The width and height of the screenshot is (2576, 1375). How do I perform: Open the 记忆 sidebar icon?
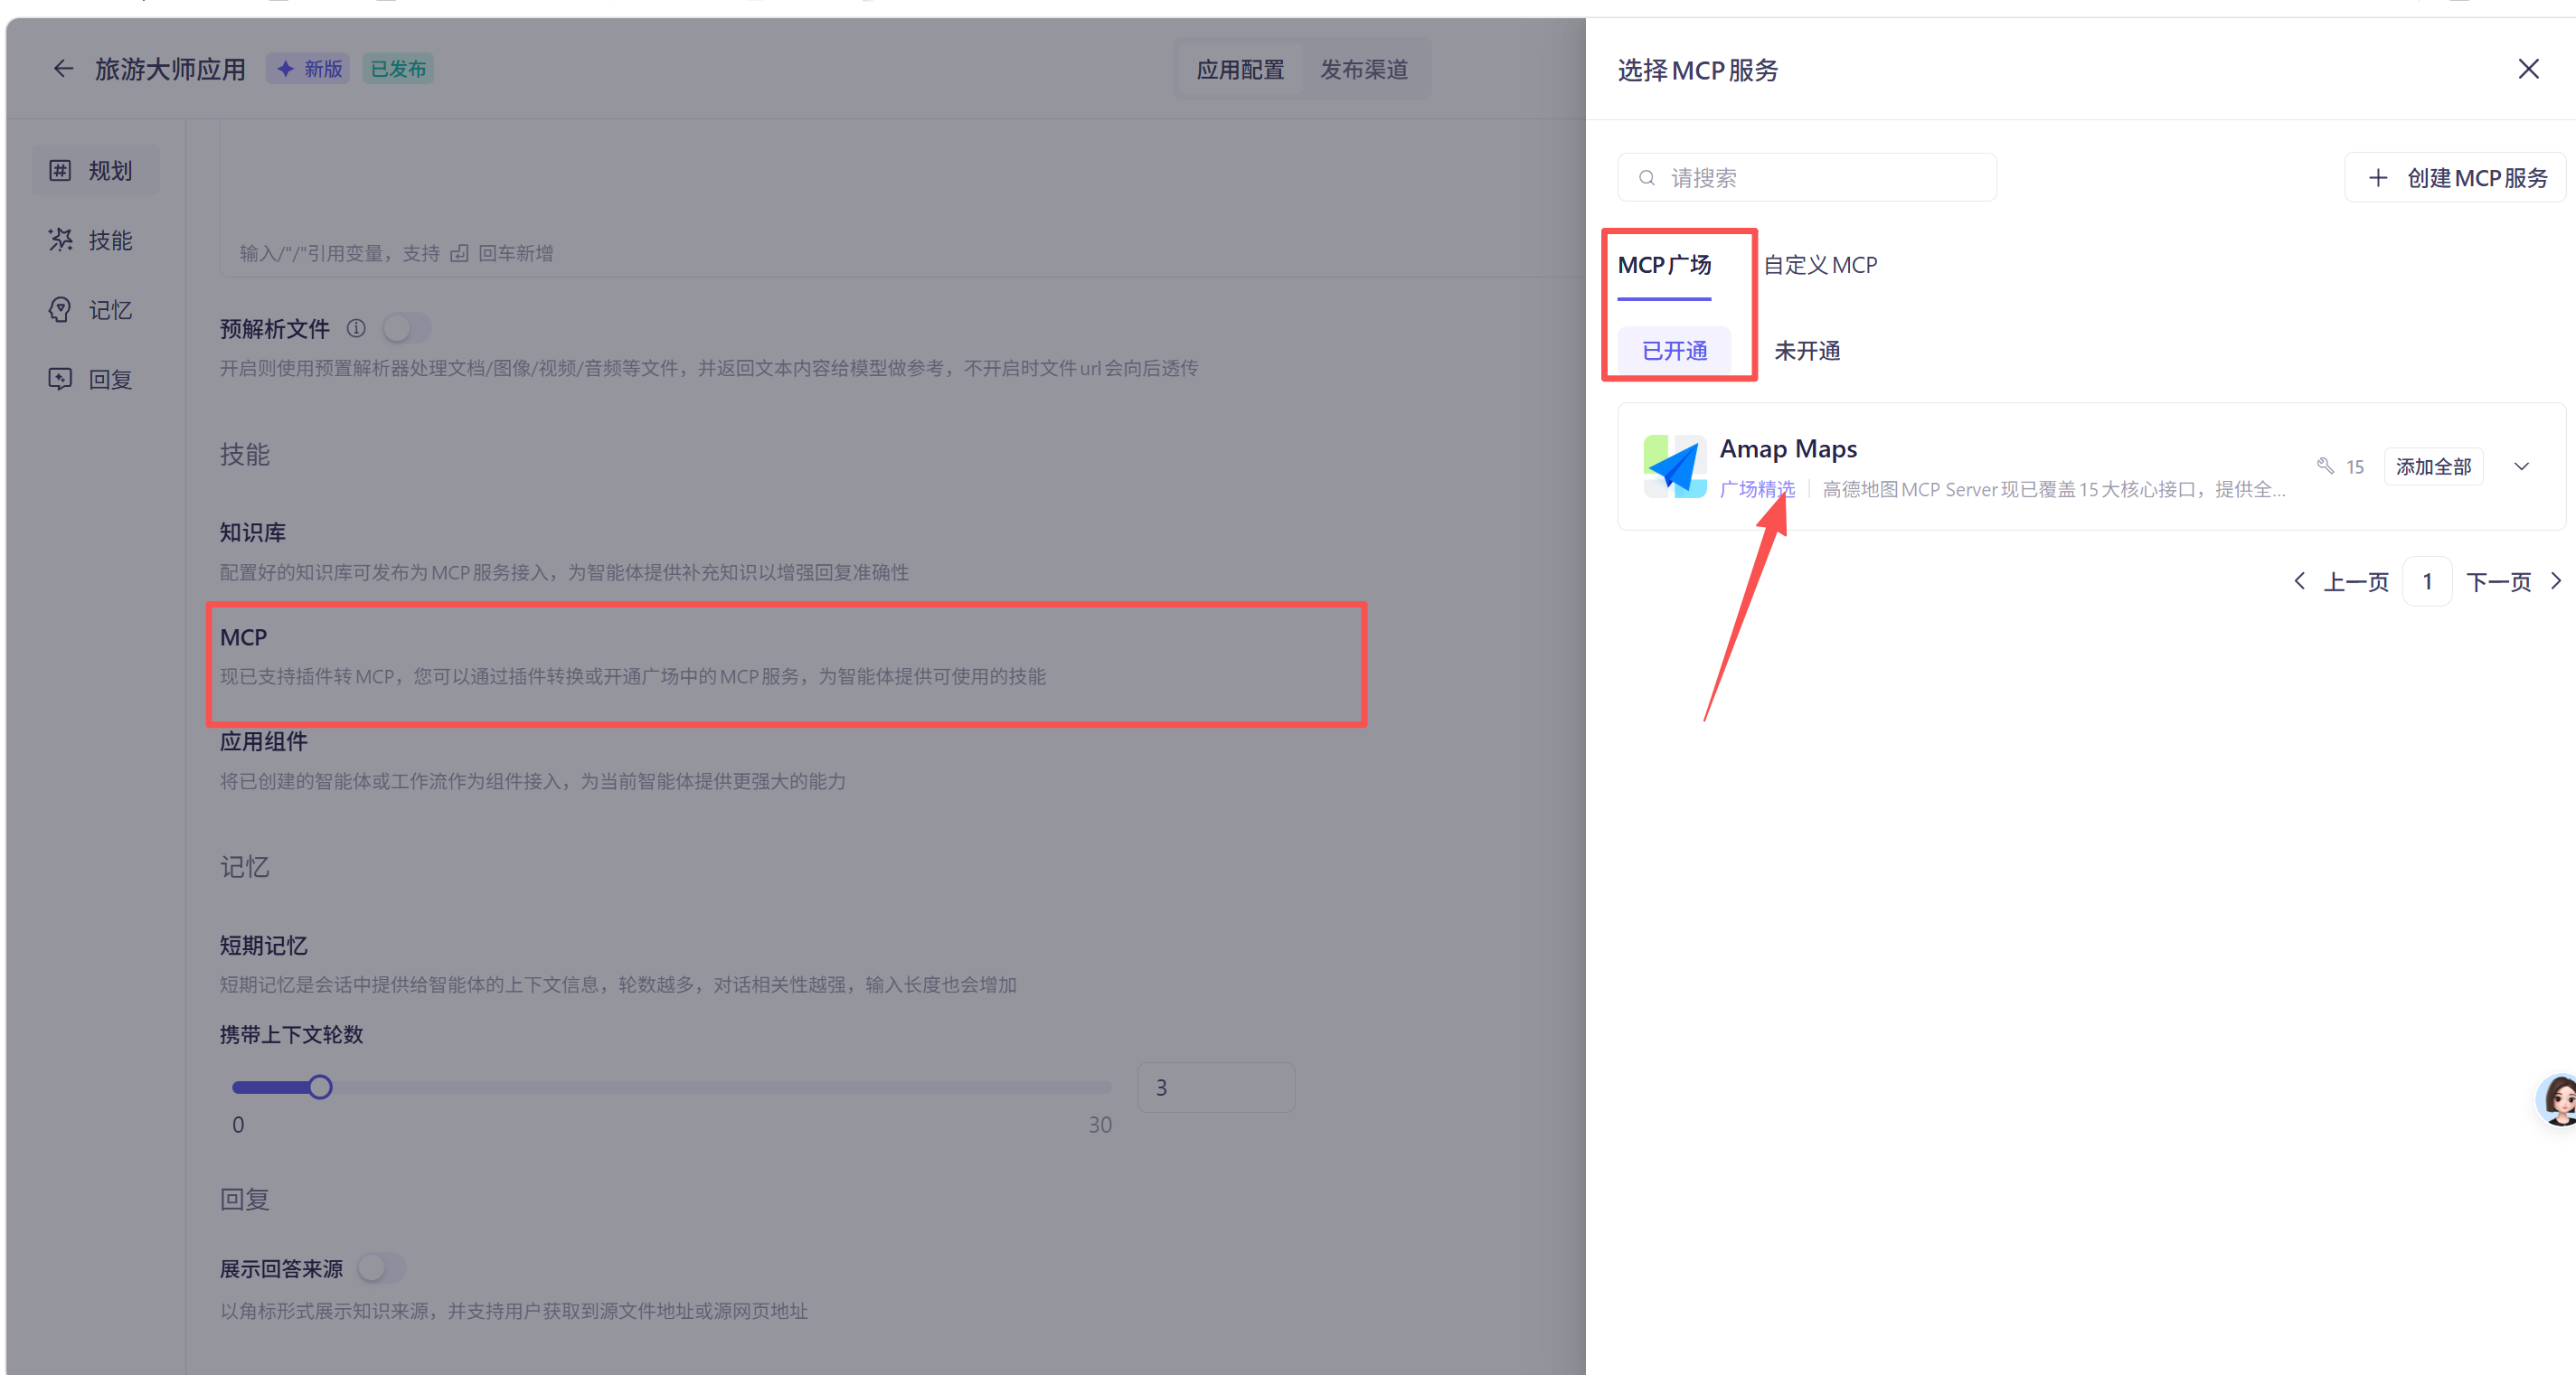(x=60, y=310)
